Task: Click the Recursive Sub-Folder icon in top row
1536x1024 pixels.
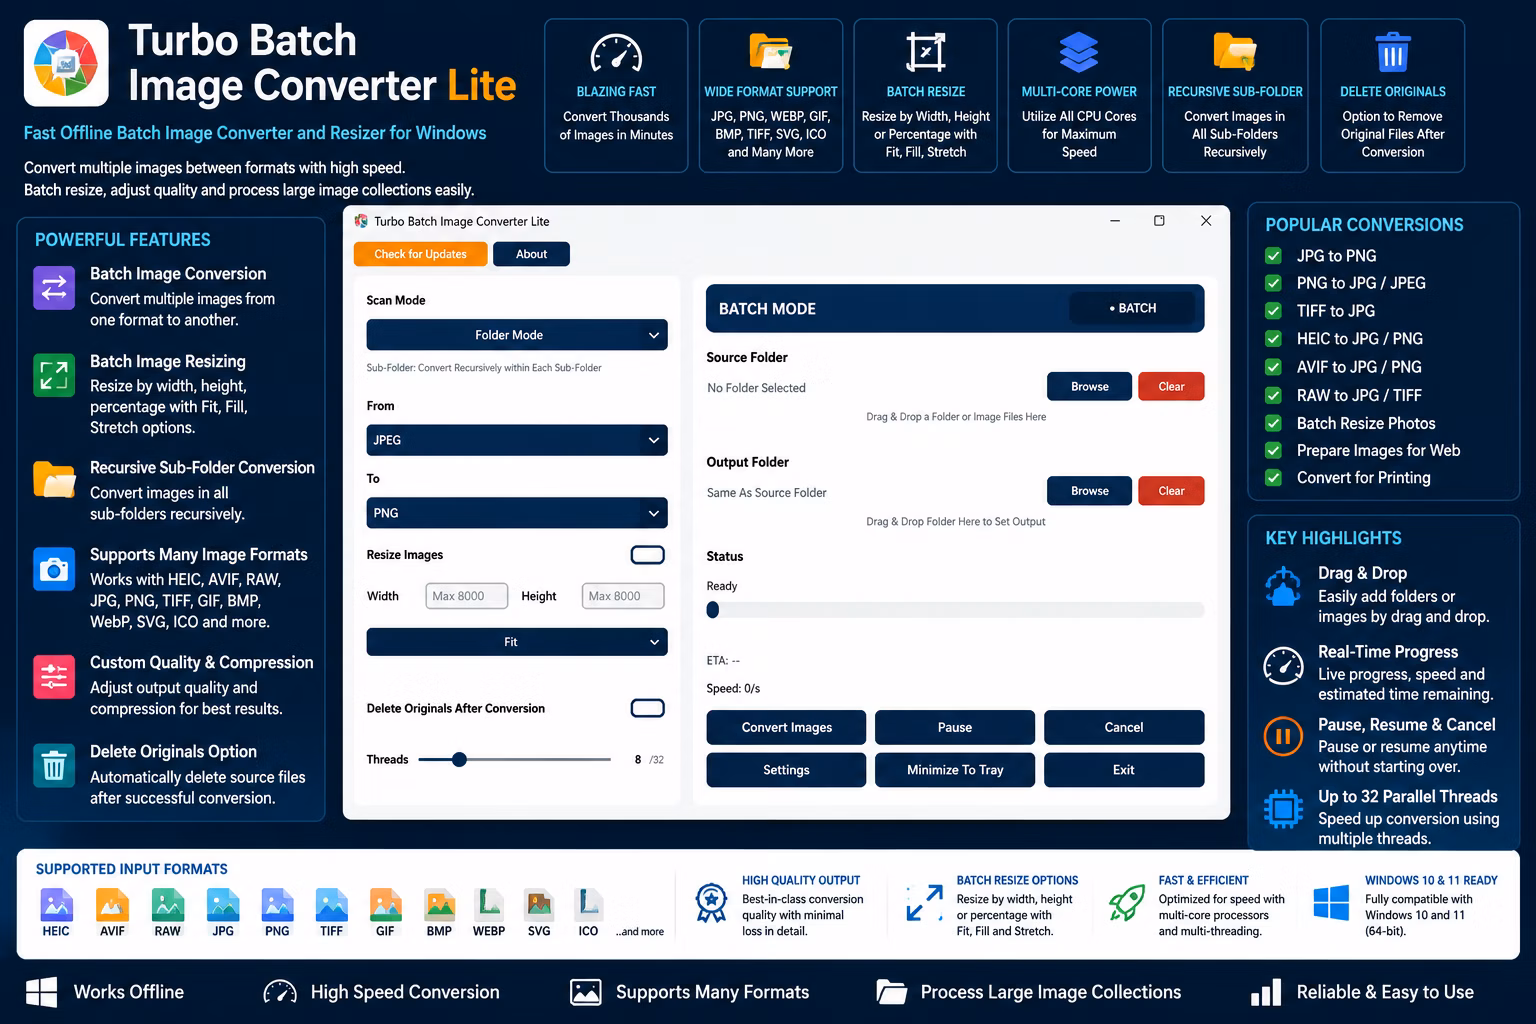Action: (1235, 51)
